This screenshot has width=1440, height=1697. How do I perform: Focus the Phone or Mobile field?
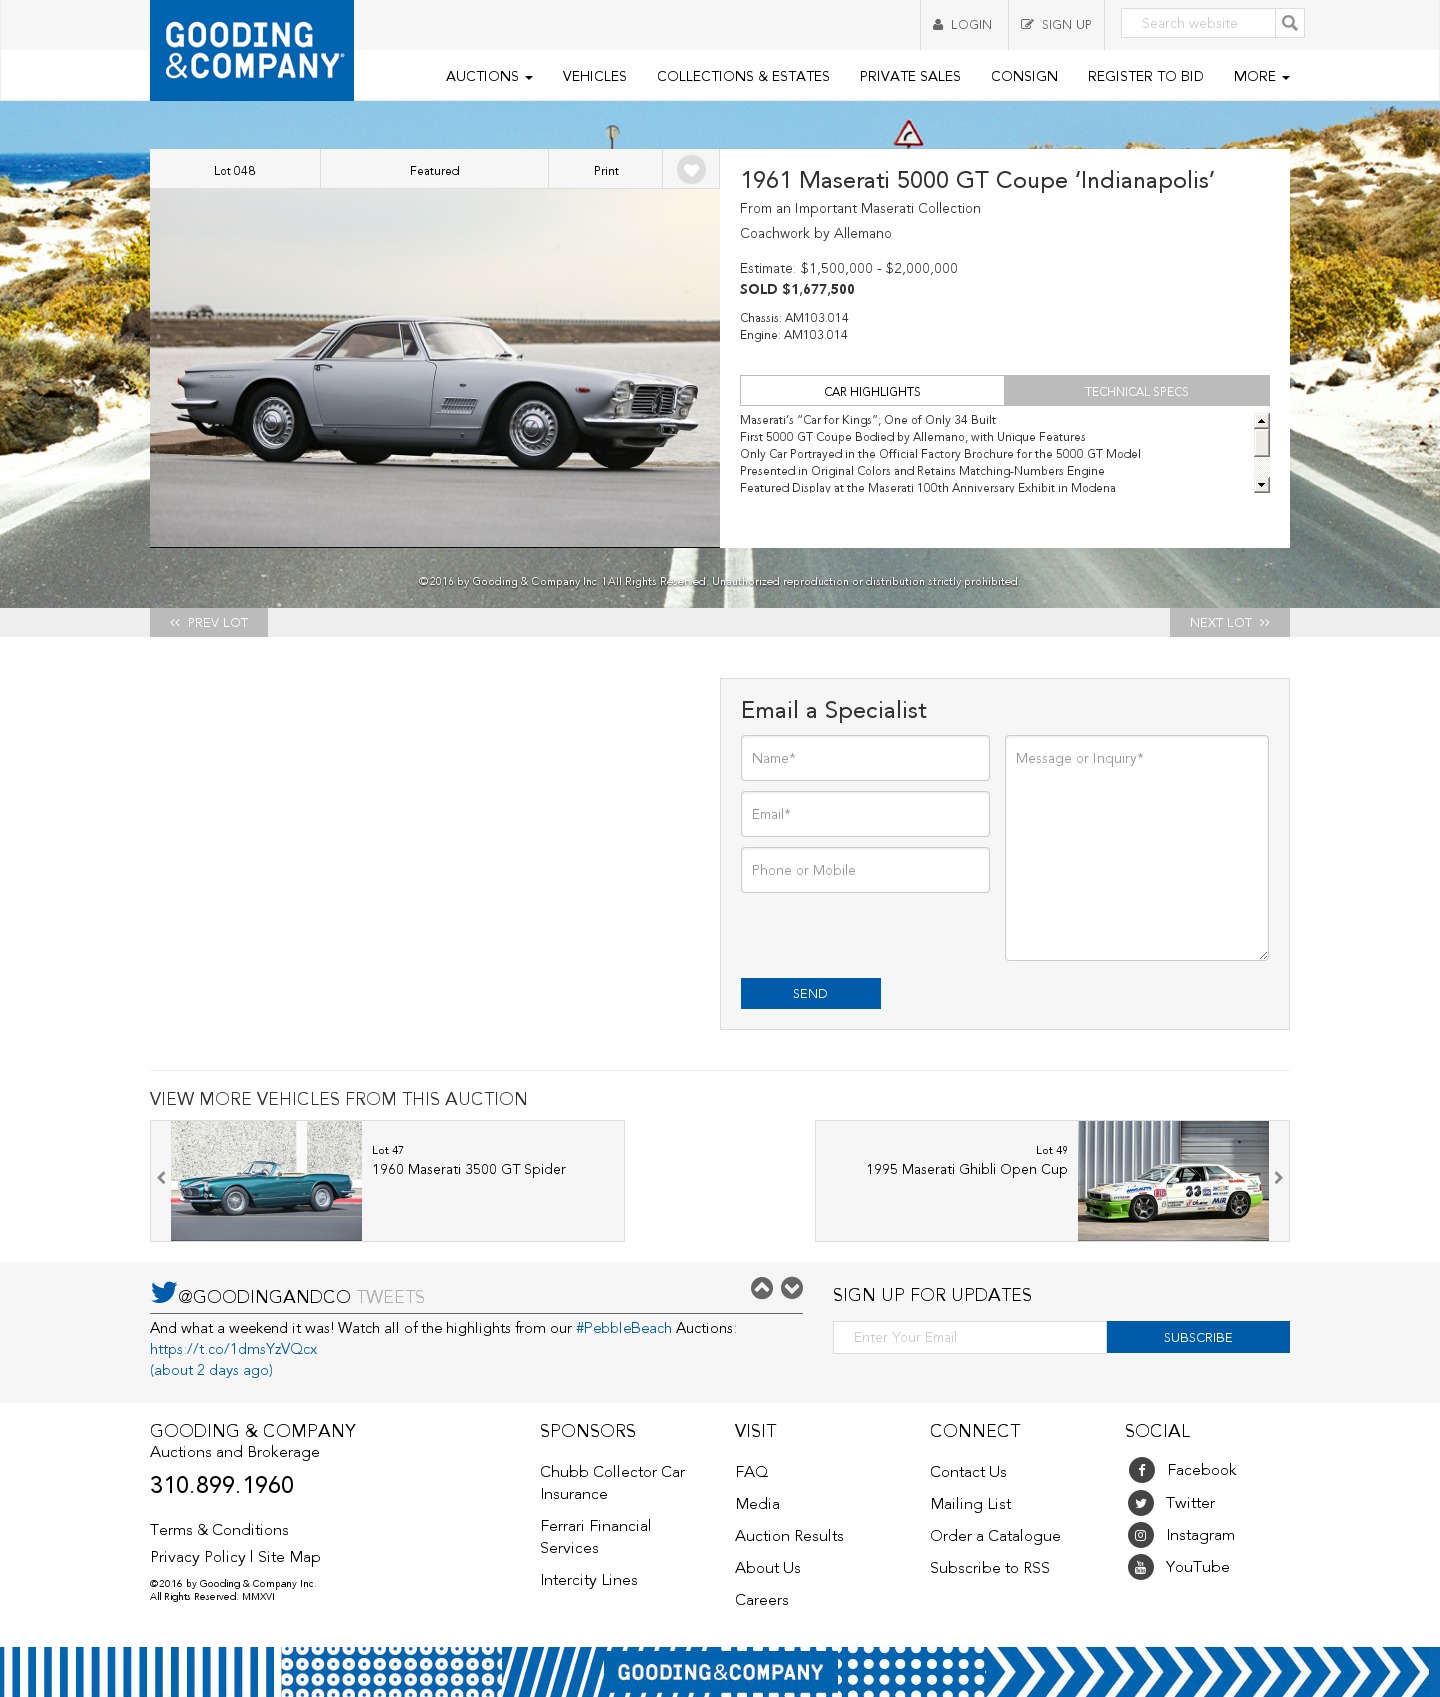[x=865, y=870]
